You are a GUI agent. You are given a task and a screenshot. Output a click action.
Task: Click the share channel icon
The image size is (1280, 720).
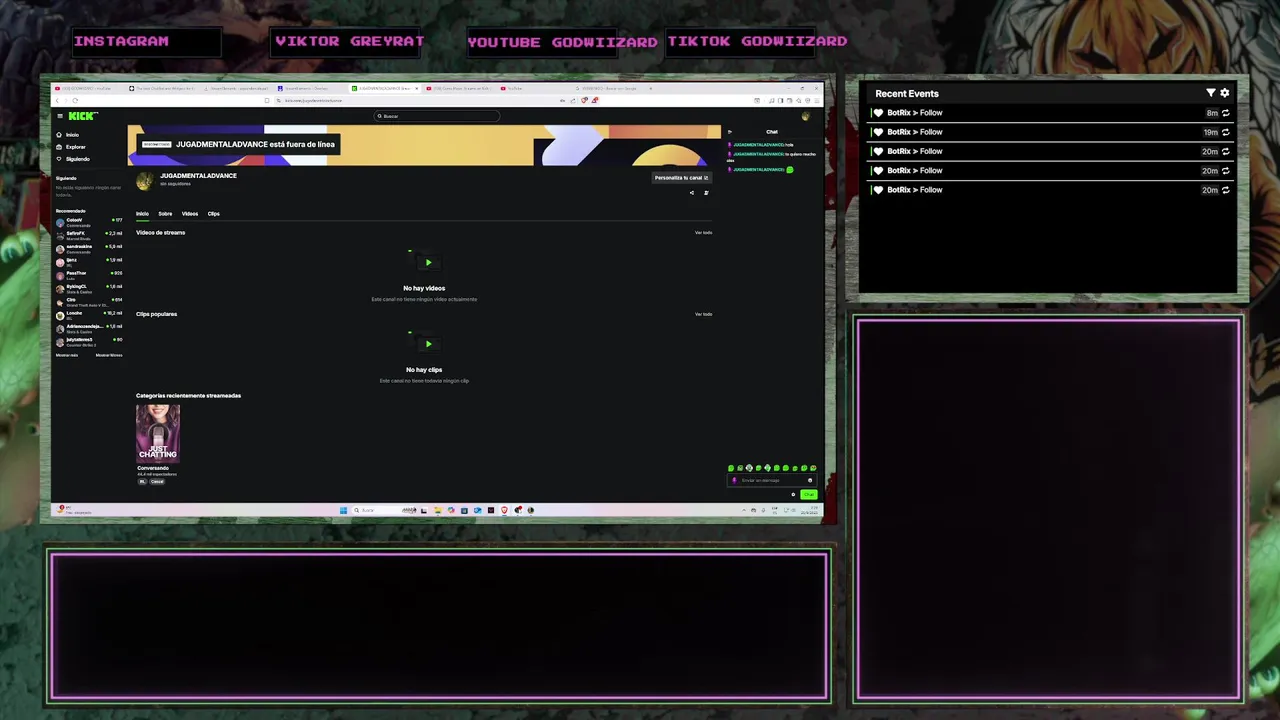coord(692,193)
